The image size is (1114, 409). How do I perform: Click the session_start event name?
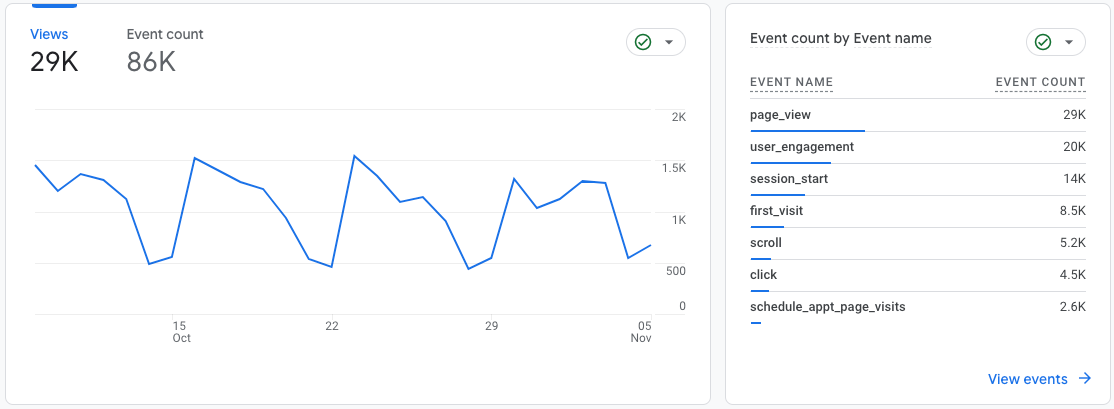(789, 179)
